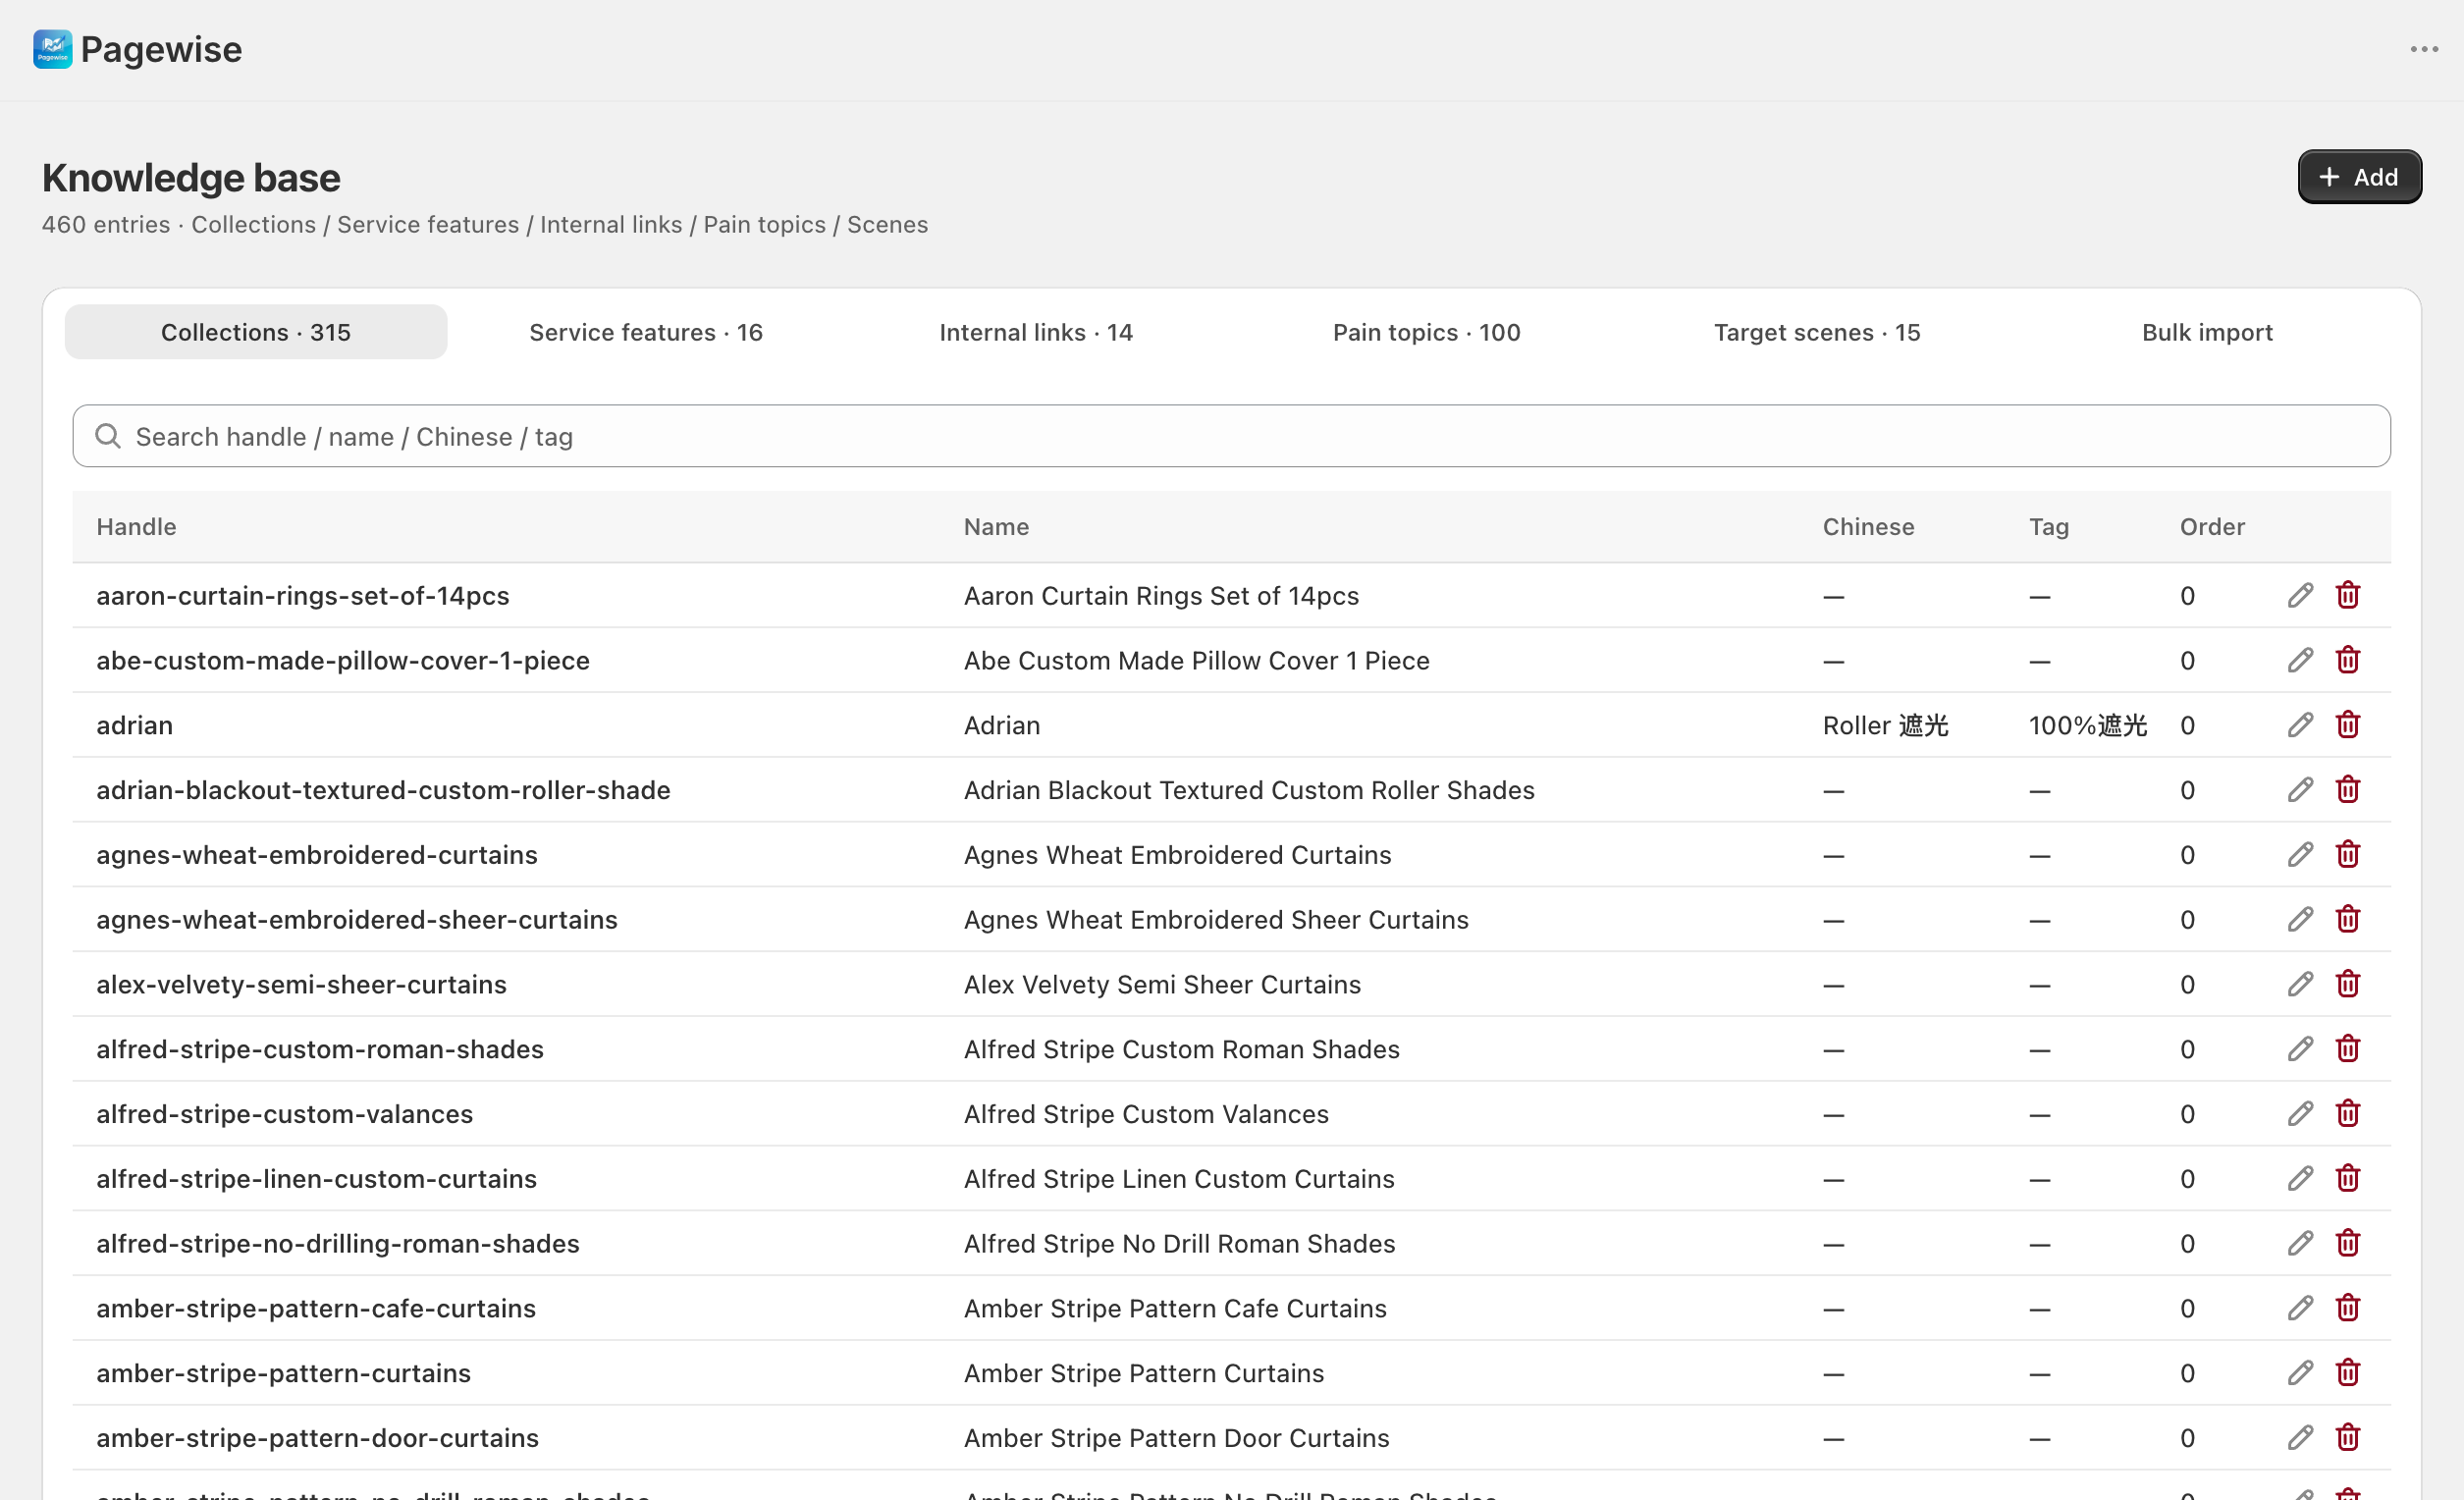Delete the adrian-blackout-textured-custom-roller-shade entry
The image size is (2464, 1500).
(x=2348, y=790)
